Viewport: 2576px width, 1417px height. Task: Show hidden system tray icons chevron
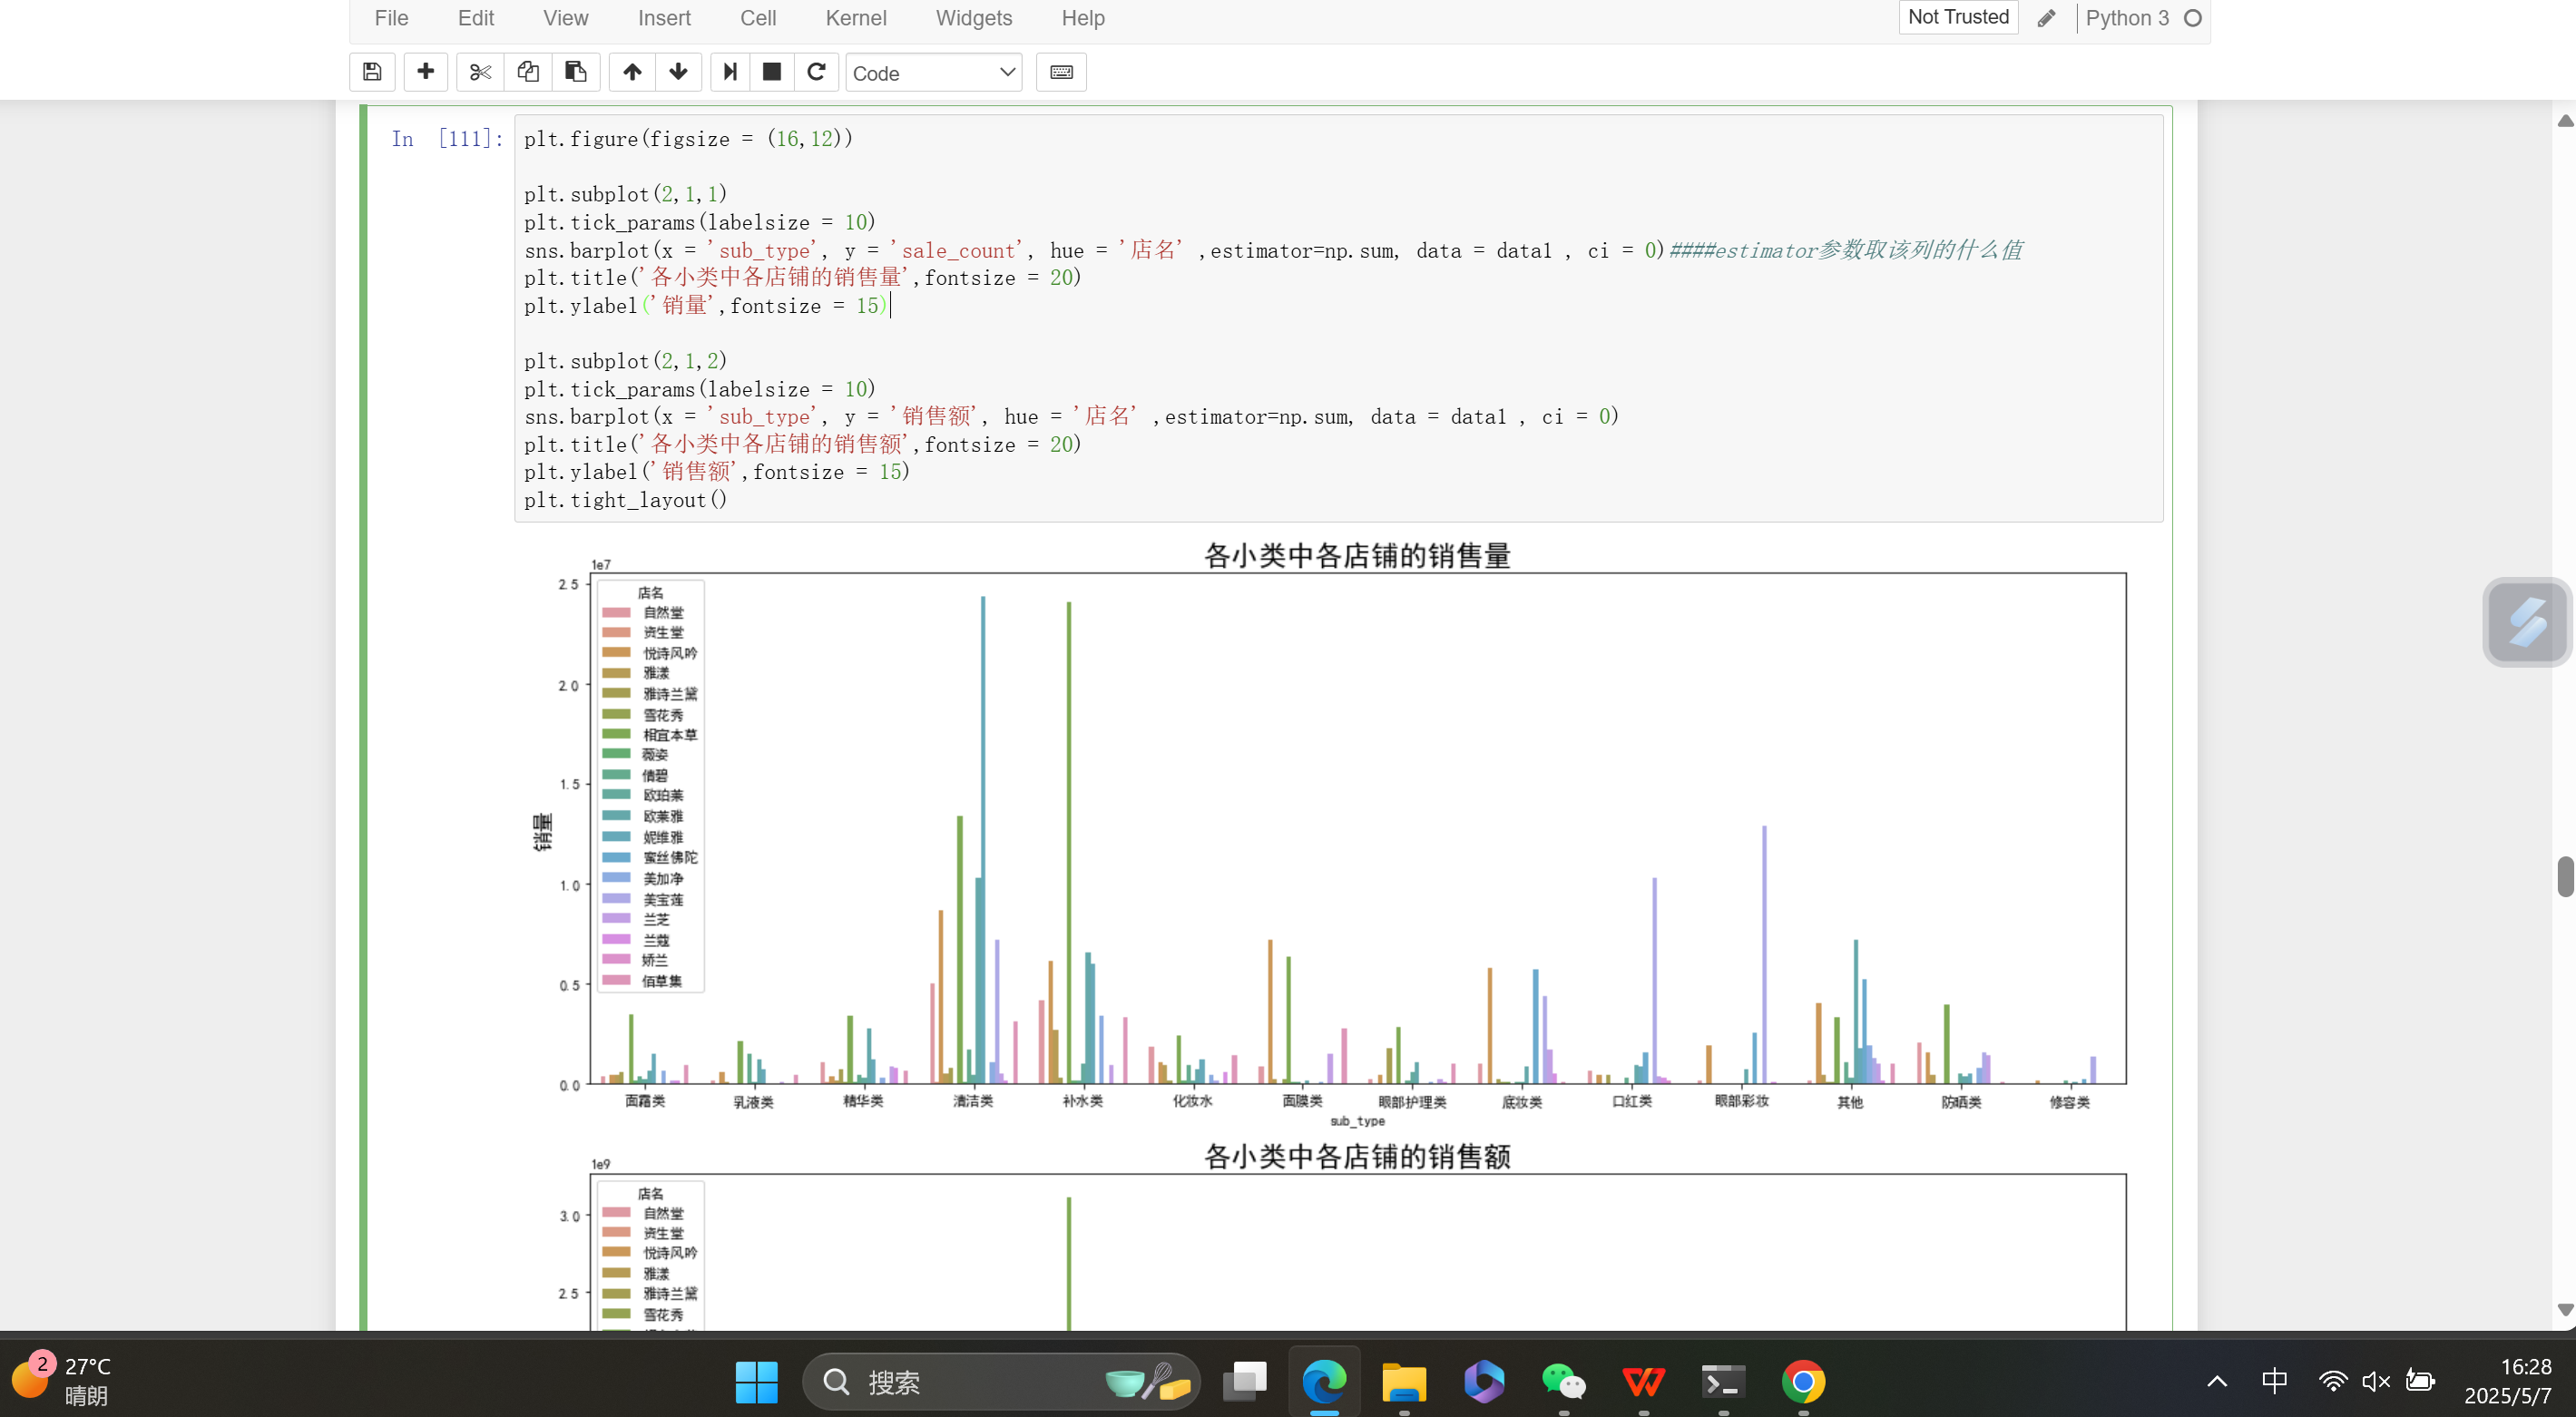pos(2216,1382)
